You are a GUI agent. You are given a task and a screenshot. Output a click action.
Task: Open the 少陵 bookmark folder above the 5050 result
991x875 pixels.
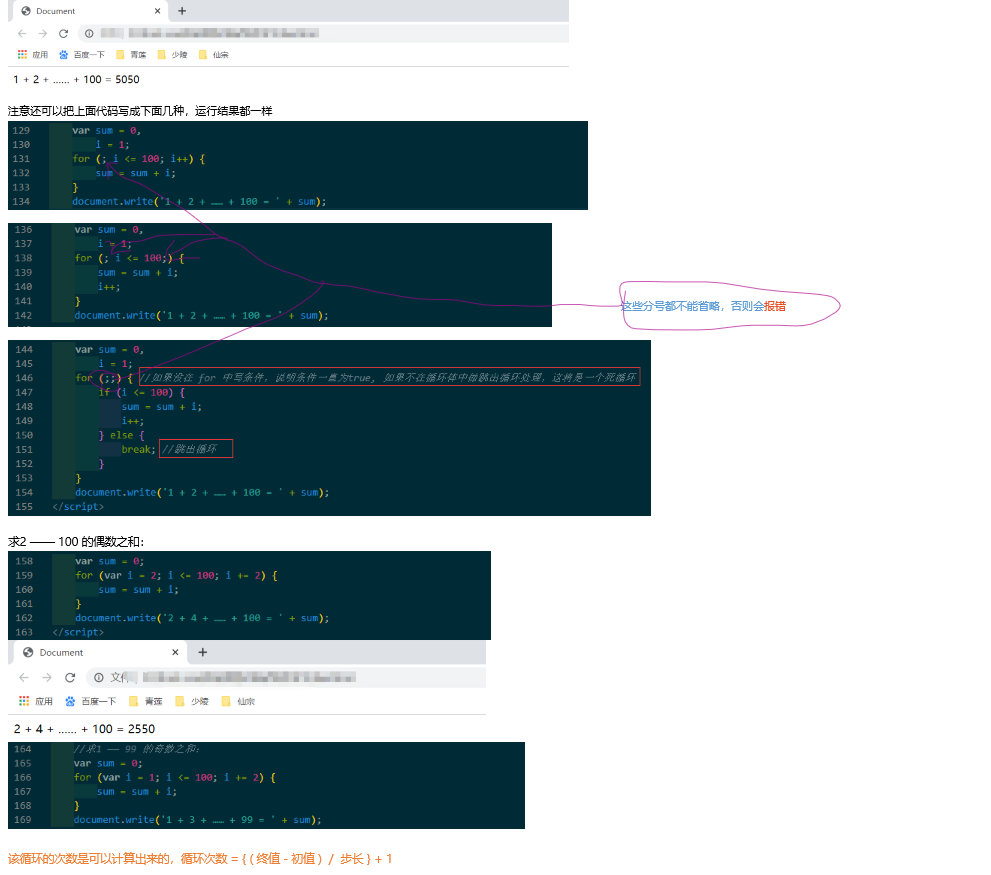(173, 55)
